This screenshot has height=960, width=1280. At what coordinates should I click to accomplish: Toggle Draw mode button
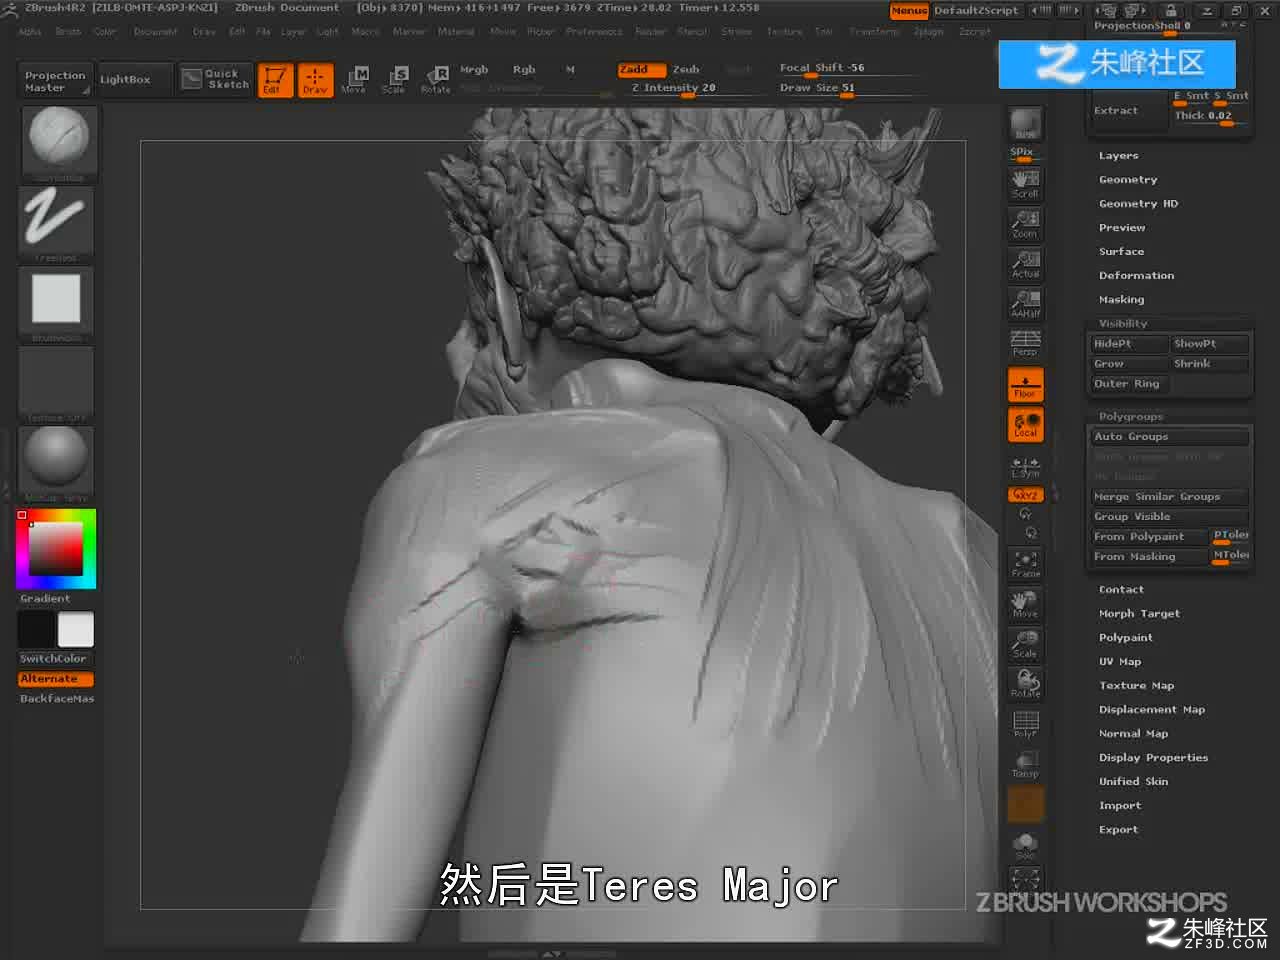[315, 79]
